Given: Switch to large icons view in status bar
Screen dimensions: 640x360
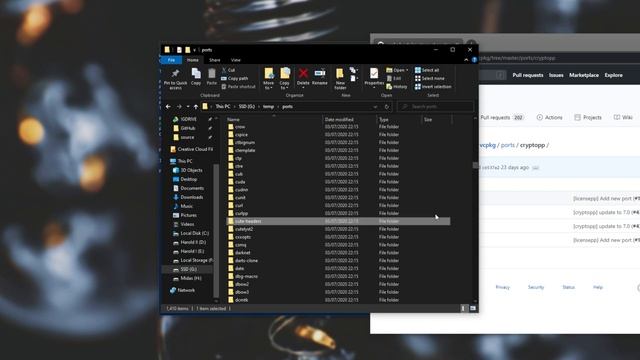Looking at the screenshot, I should click(473, 309).
